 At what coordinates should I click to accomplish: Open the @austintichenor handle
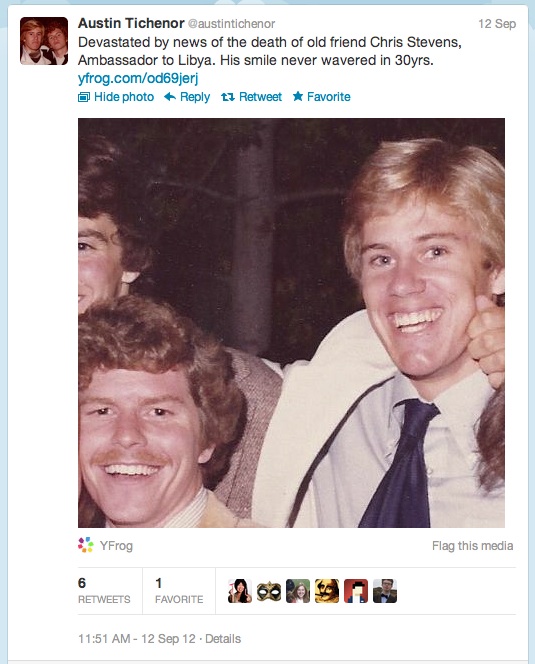click(x=231, y=24)
